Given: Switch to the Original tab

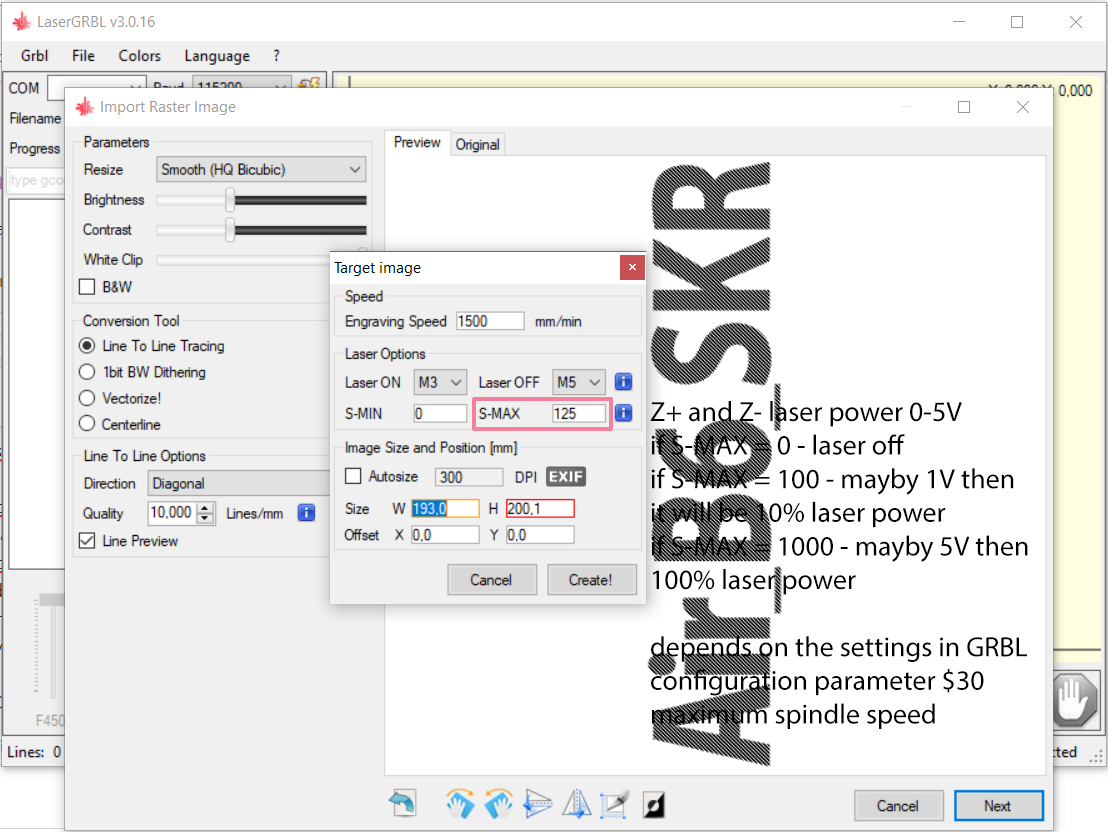Looking at the screenshot, I should pyautogui.click(x=477, y=145).
